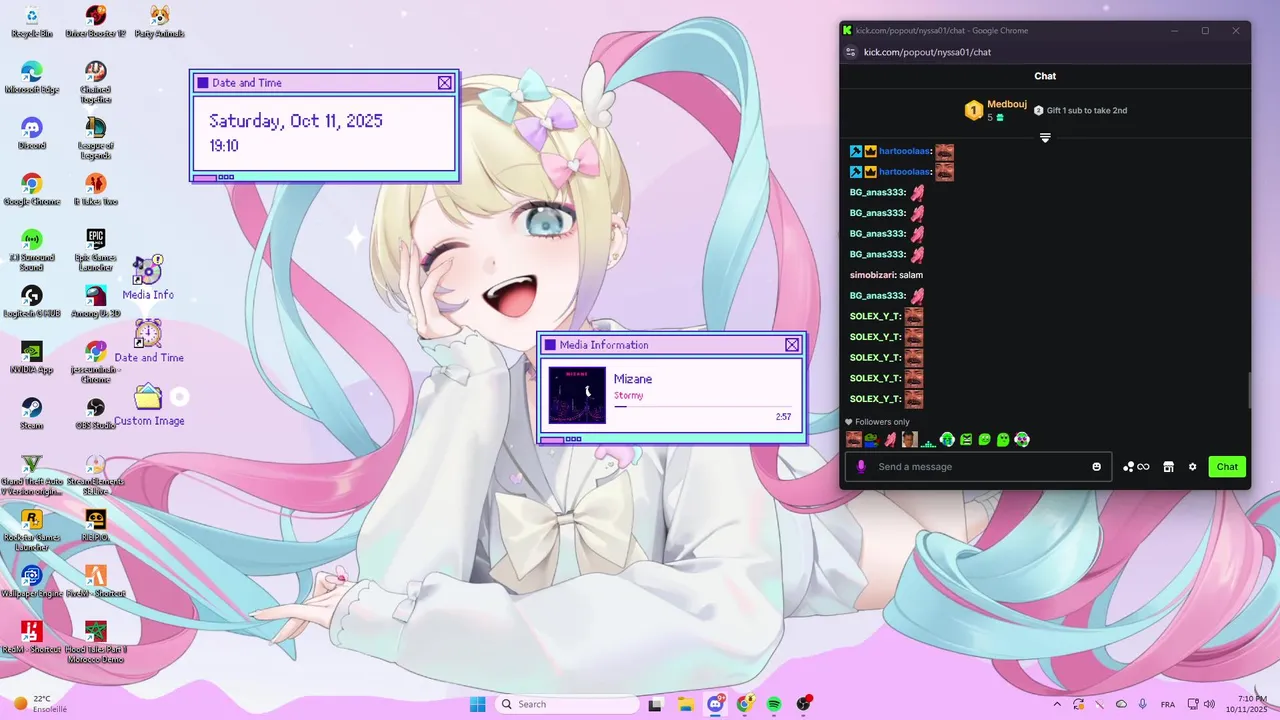Open FiveM Shortcut desktop icon
Screen dimensions: 1280x720
[x=96, y=581]
